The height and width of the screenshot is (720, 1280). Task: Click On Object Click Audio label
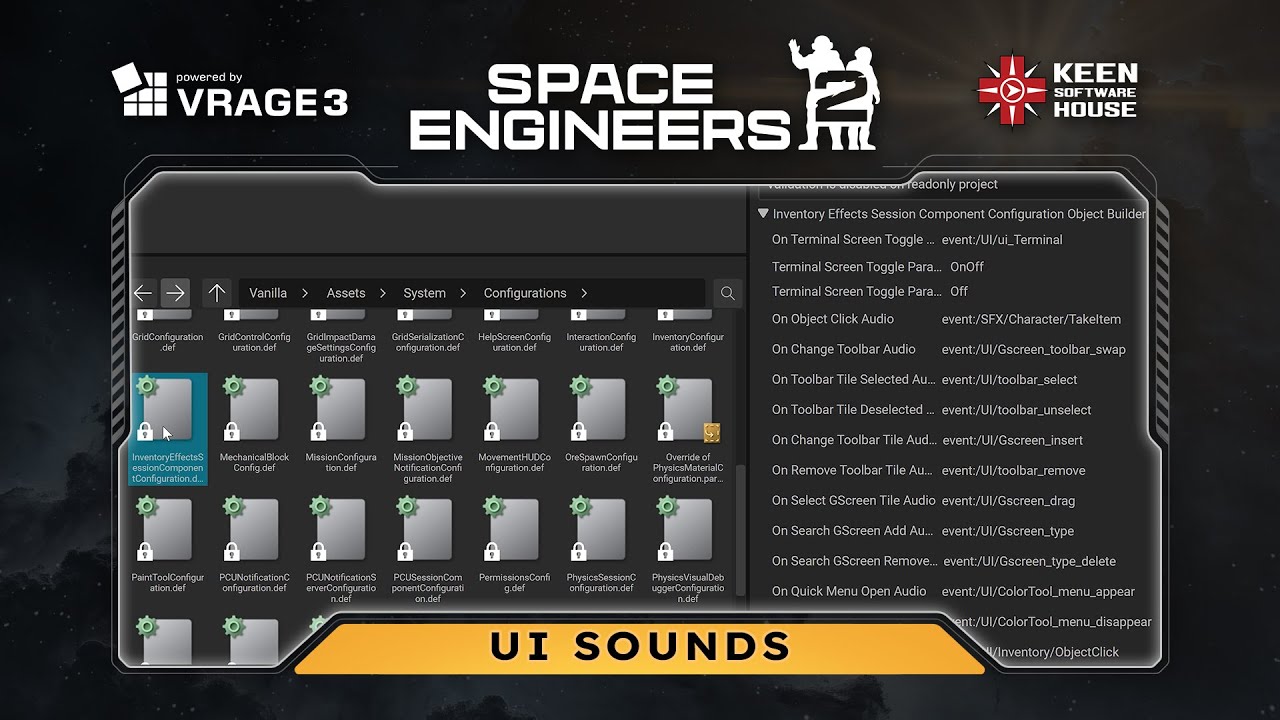point(833,319)
